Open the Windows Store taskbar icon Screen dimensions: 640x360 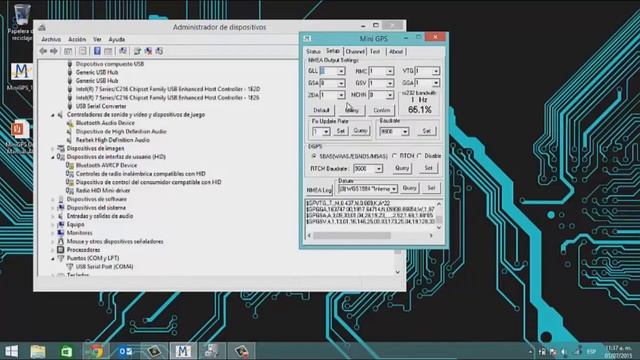66,351
